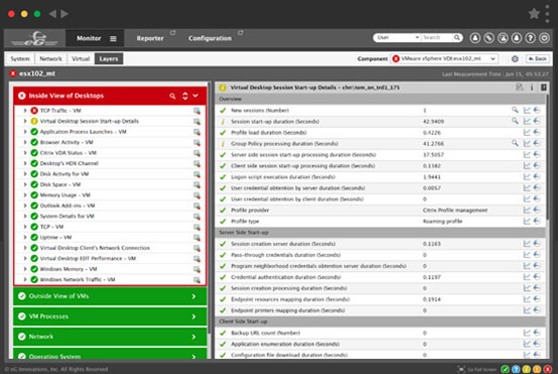Collapse the Inside View of Desktops layer
The image size is (558, 374).
(196, 96)
